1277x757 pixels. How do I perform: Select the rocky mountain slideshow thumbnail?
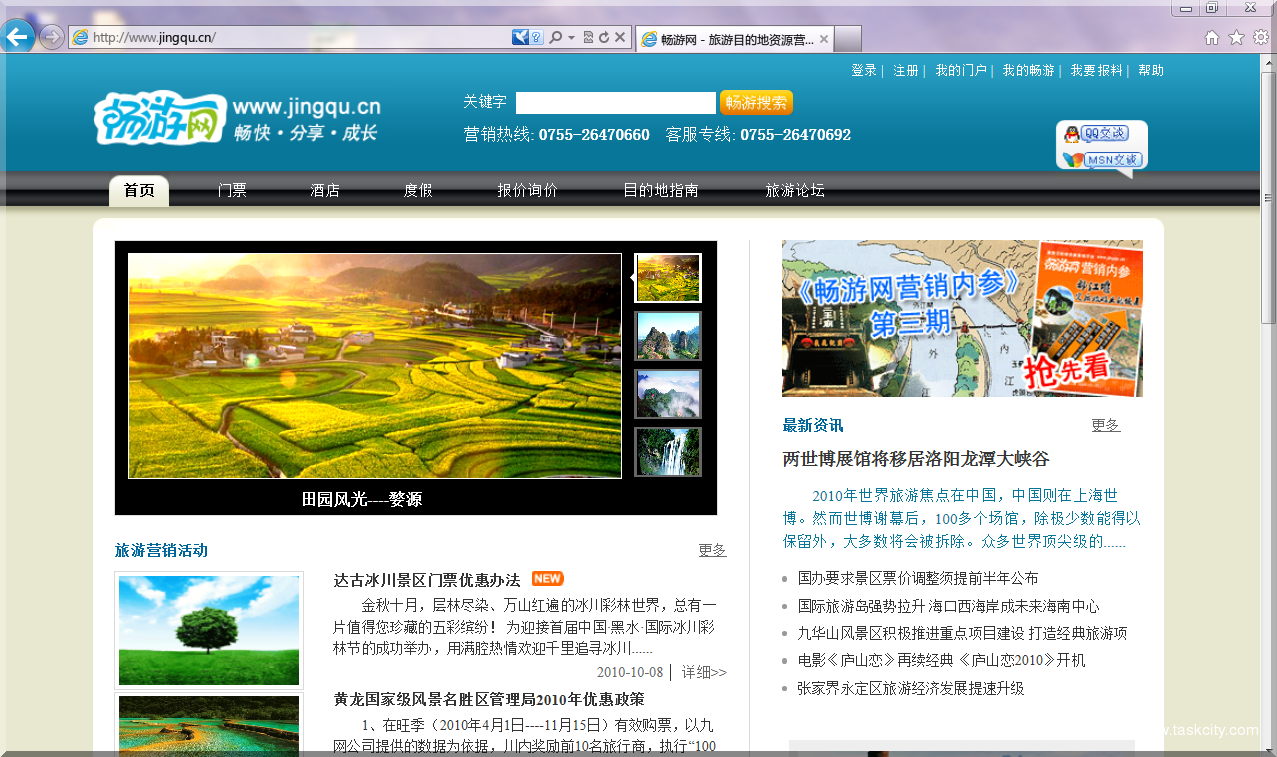(x=668, y=336)
